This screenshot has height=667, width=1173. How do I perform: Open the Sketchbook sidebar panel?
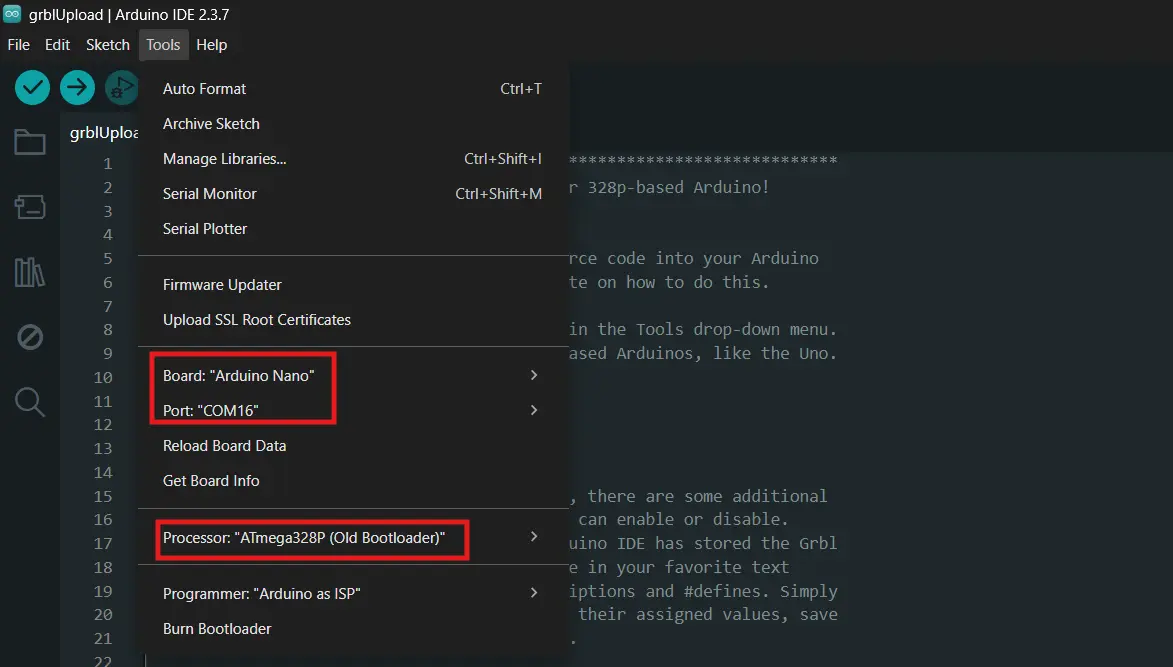(x=30, y=142)
